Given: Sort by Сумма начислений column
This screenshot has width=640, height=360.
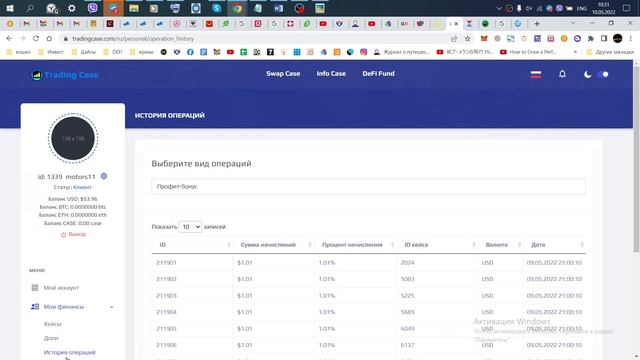Looking at the screenshot, I should tap(273, 245).
